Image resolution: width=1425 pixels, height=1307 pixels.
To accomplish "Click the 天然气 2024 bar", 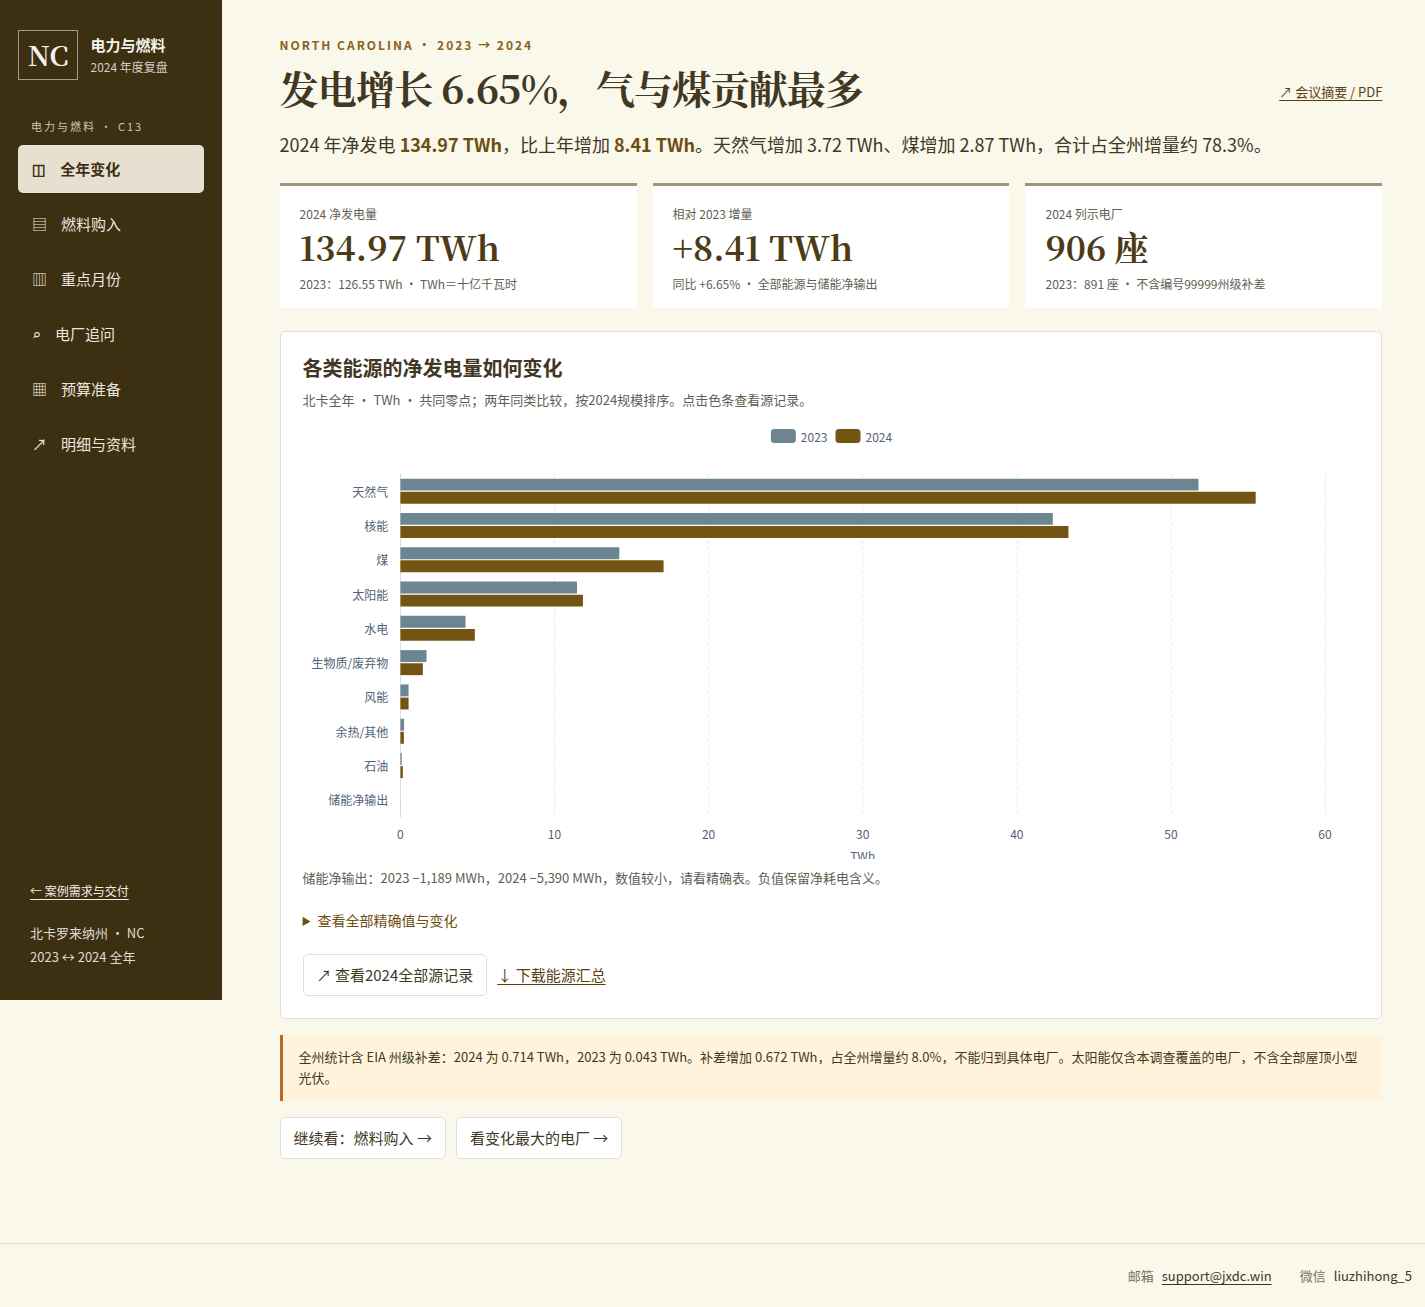I will [x=828, y=498].
